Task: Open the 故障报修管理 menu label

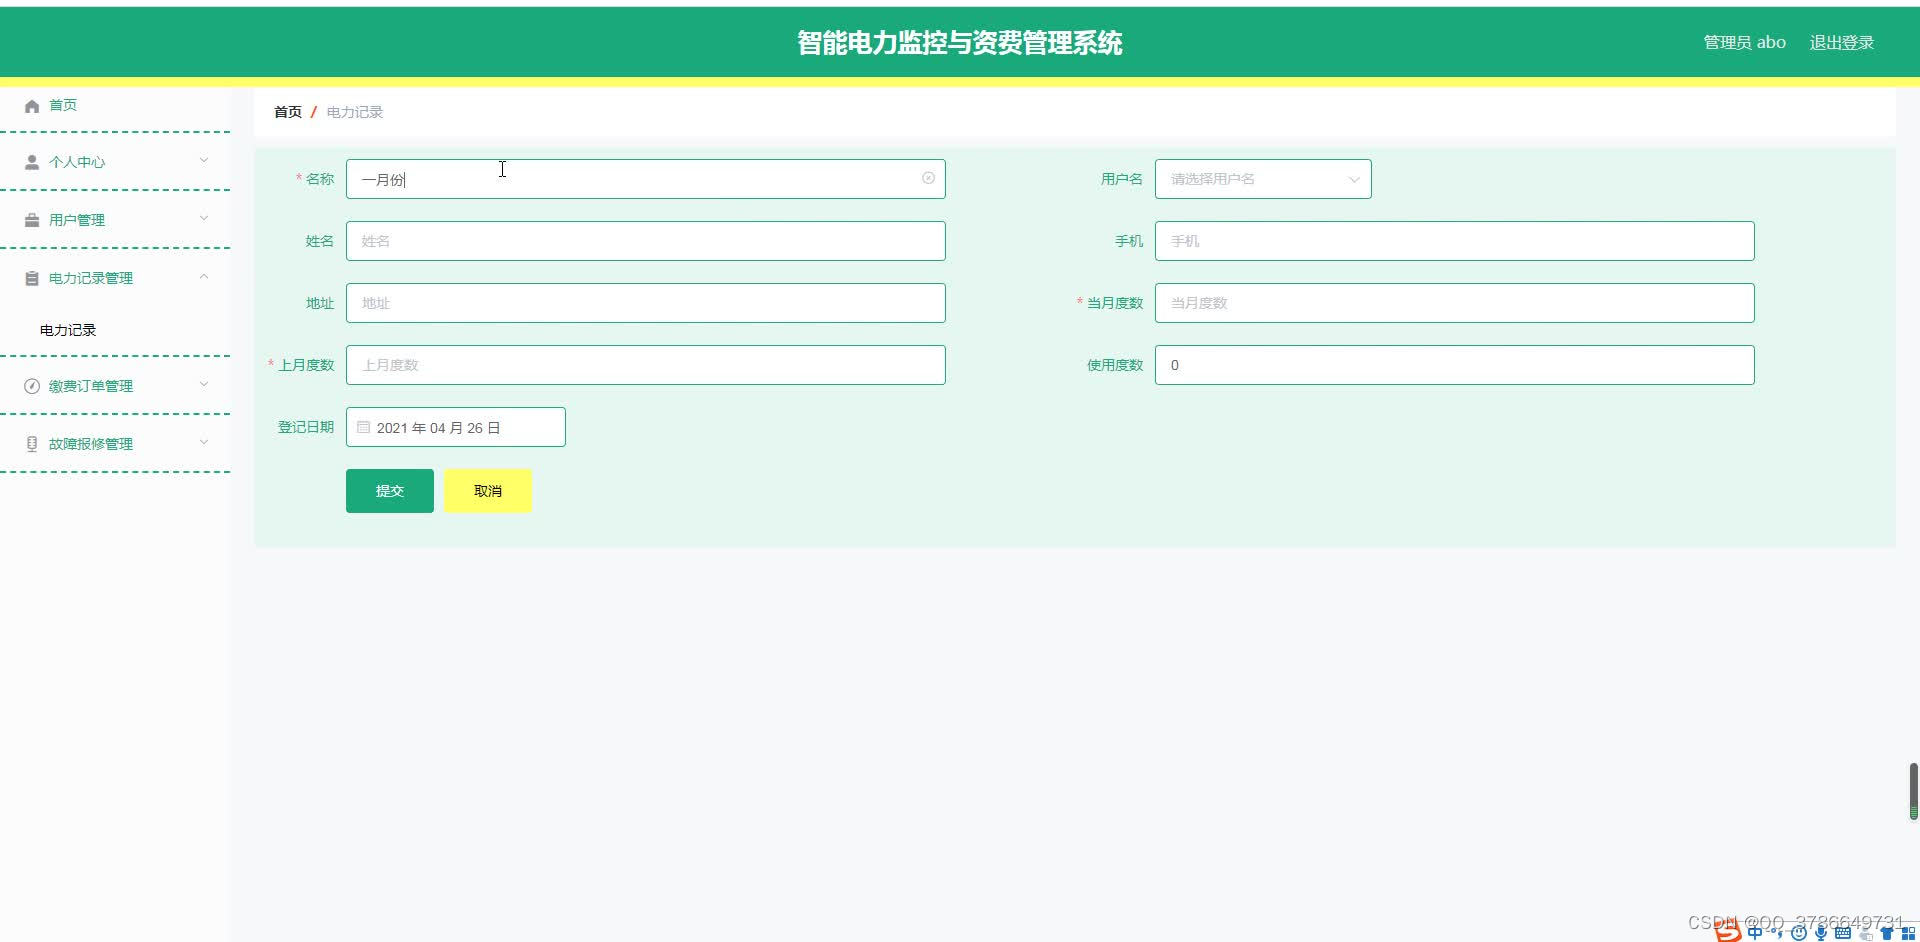Action: 91,444
